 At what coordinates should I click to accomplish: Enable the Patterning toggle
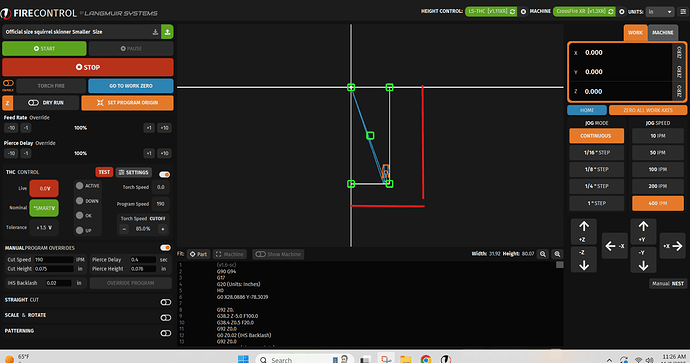(165, 333)
